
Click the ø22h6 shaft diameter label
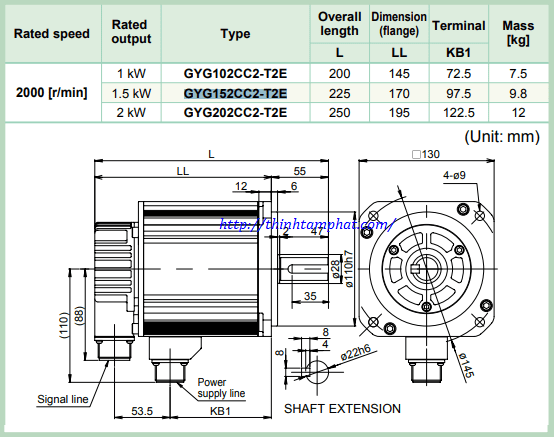click(x=356, y=353)
